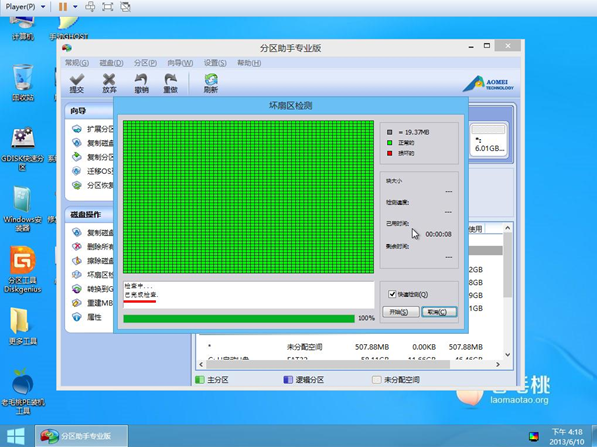This screenshot has width=597, height=447.
Task: Open 更多工具 folder on desktop
Action: [x=23, y=326]
